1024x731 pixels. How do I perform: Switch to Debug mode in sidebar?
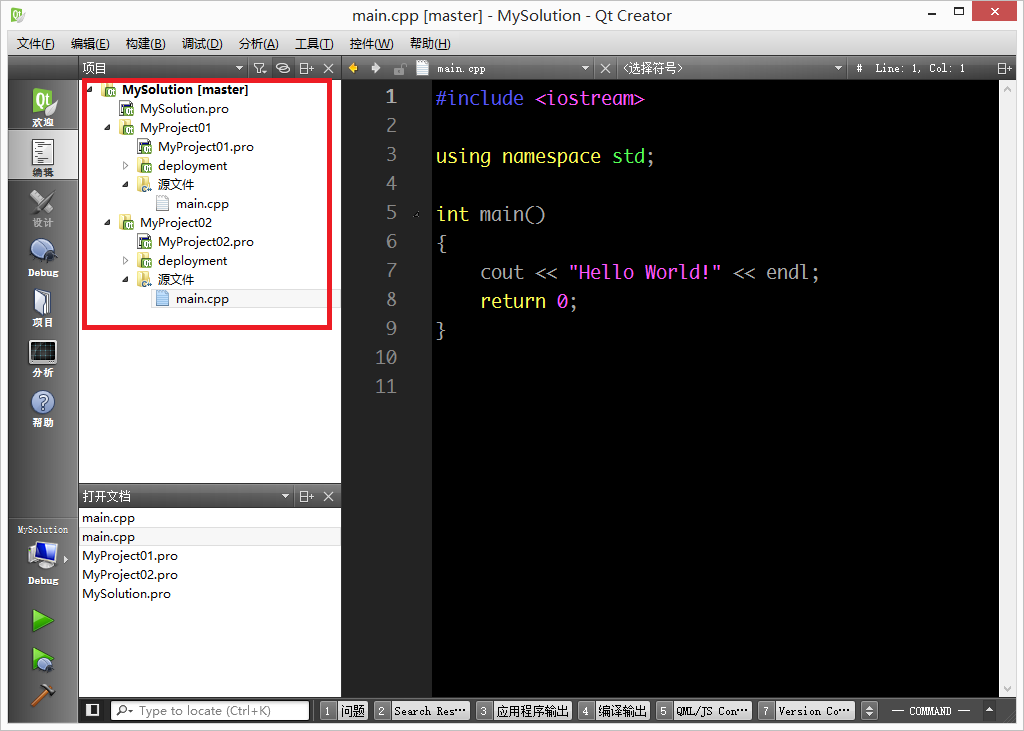click(43, 257)
